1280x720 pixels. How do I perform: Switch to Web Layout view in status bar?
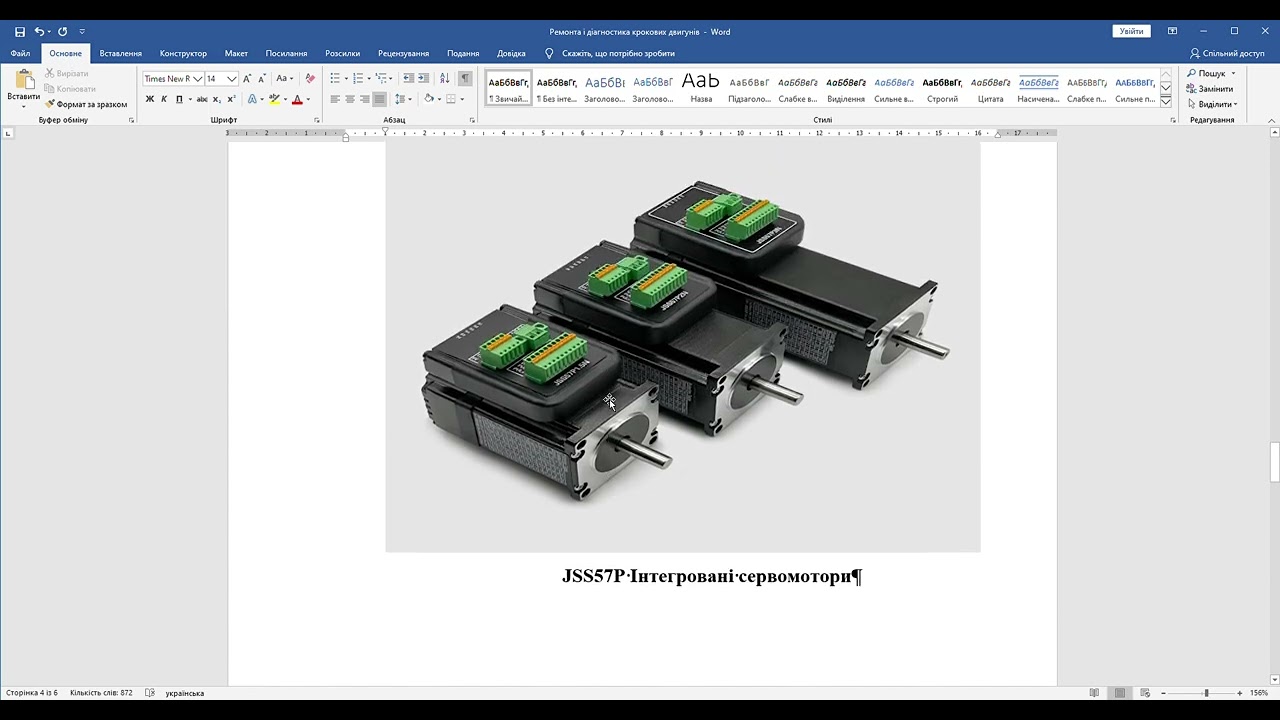click(1145, 693)
